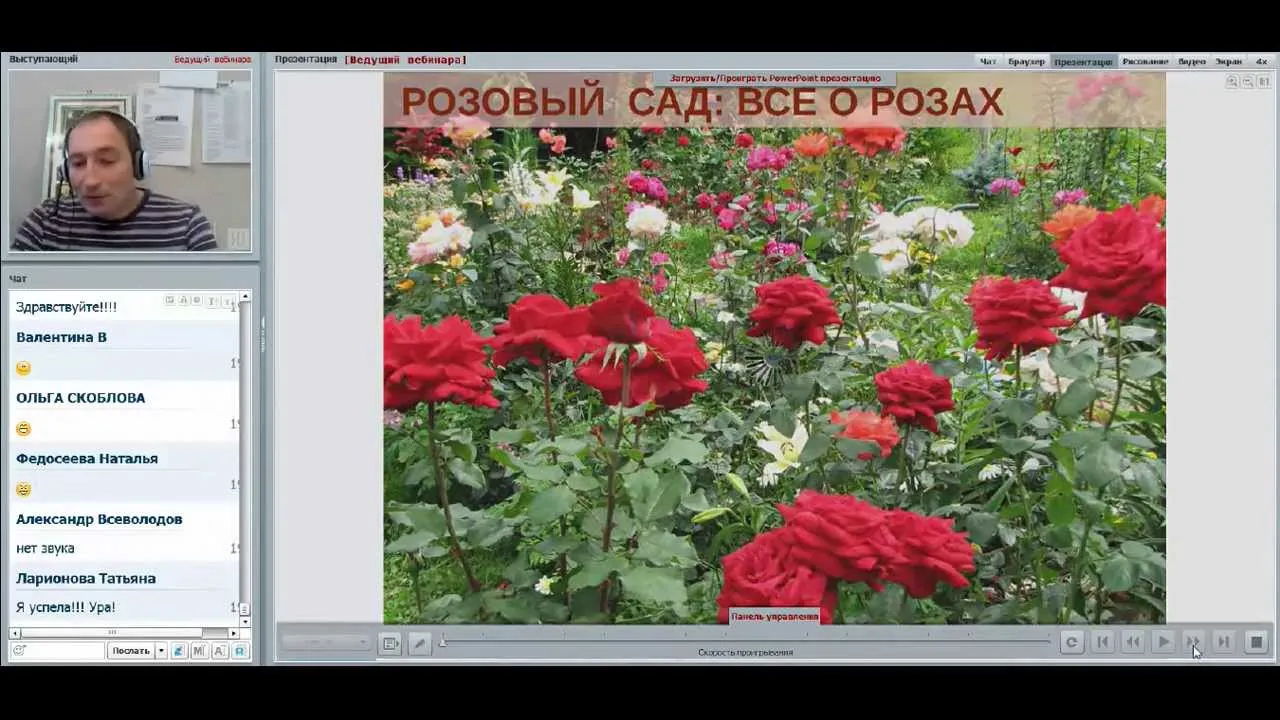The width and height of the screenshot is (1280, 720).
Task: Open the slide list icon beside the pencil
Action: pyautogui.click(x=390, y=644)
